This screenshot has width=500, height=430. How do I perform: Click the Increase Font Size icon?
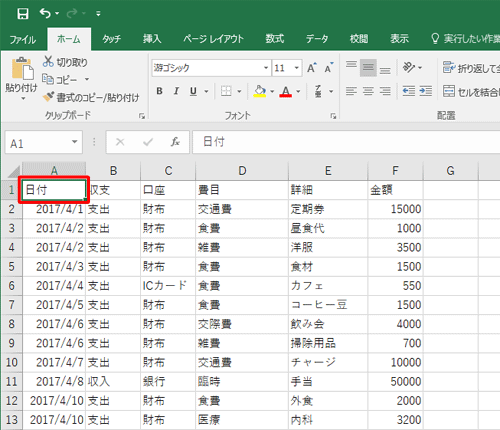point(312,68)
